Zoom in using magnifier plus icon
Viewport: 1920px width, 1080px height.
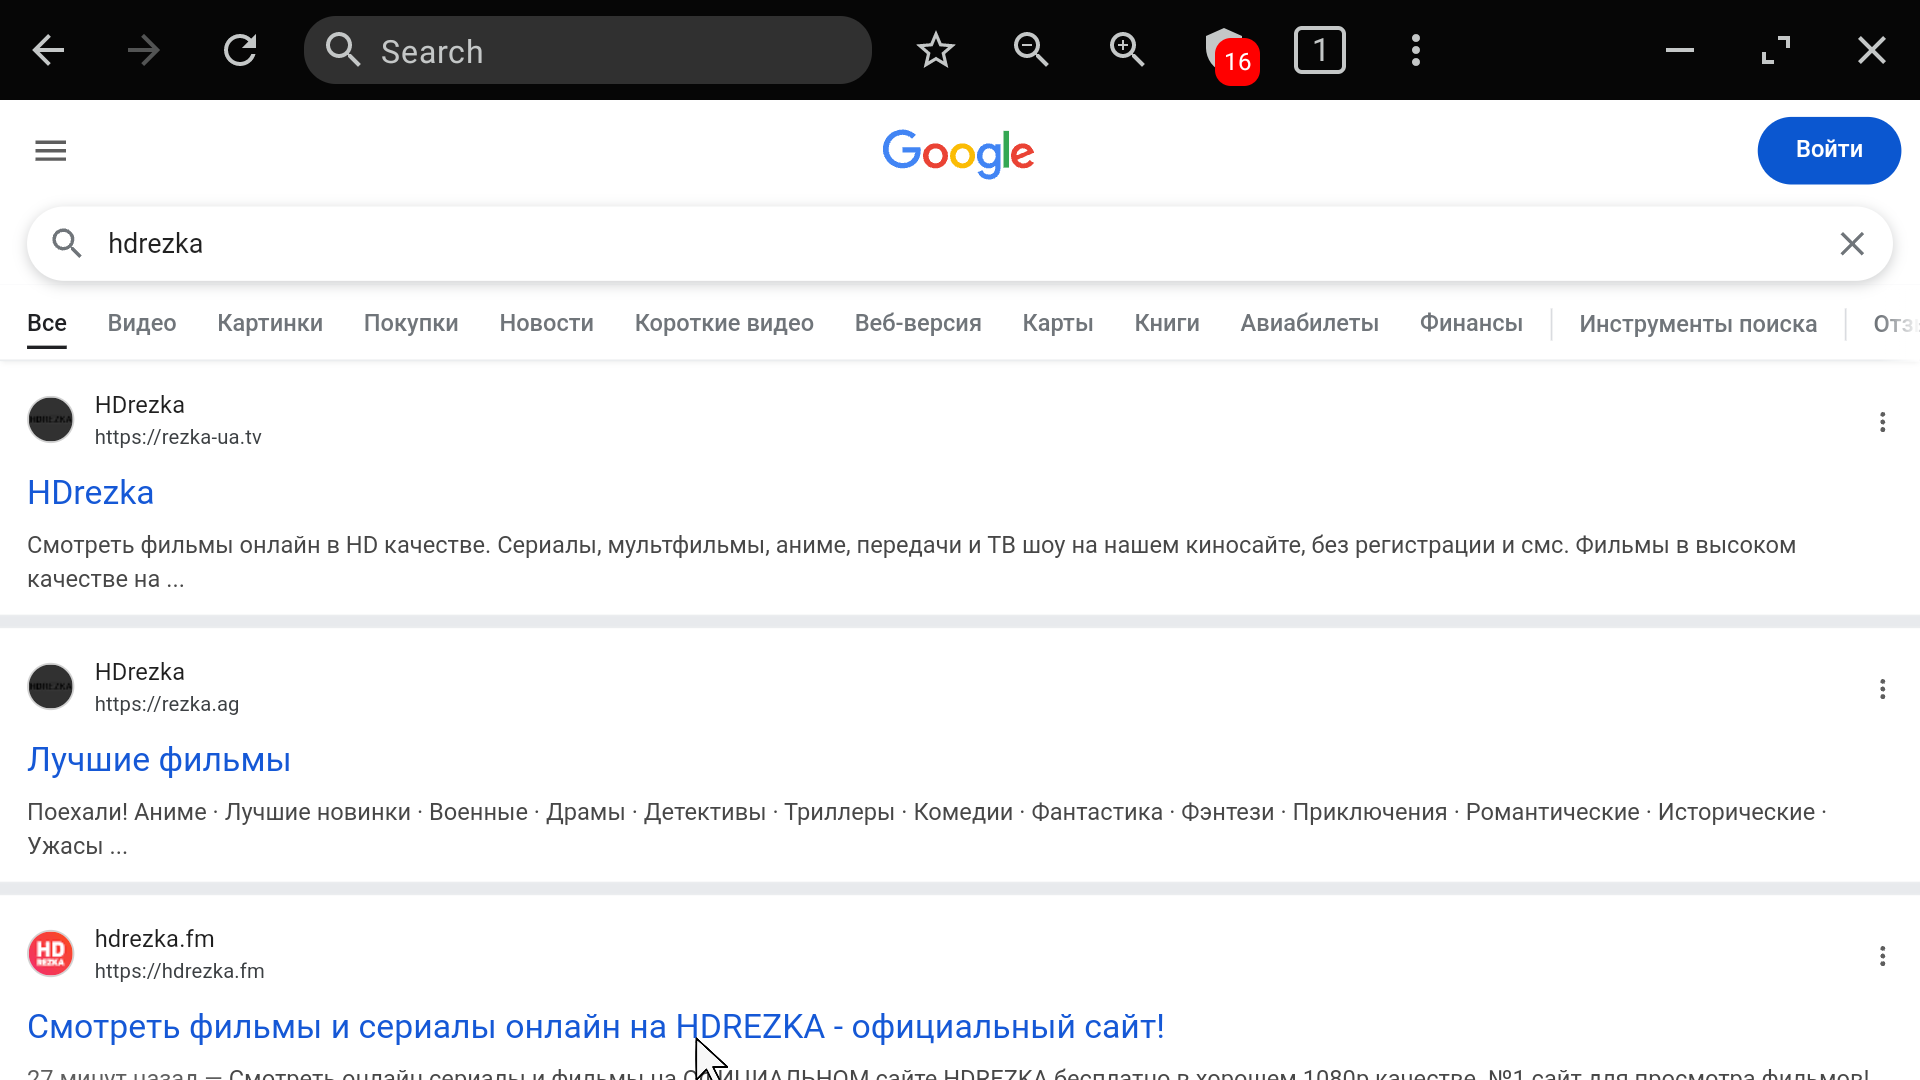pyautogui.click(x=1127, y=50)
